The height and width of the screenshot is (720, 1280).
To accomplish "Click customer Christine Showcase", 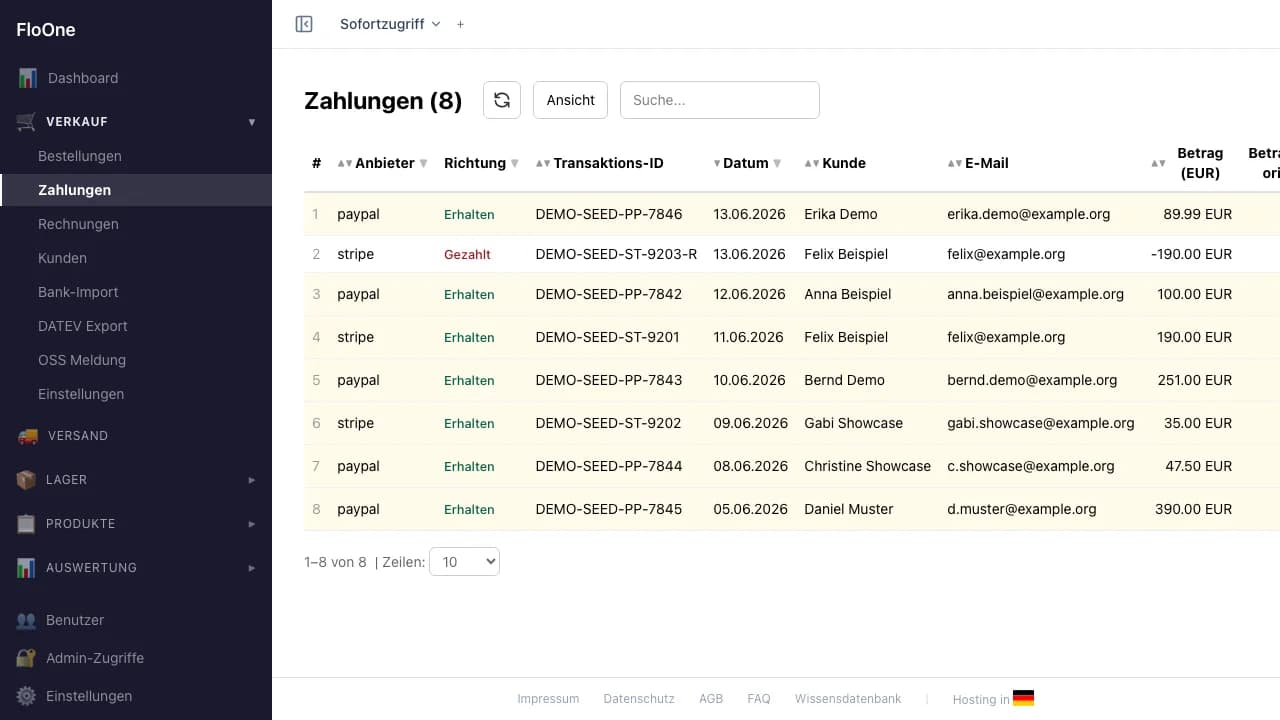I will coord(867,466).
